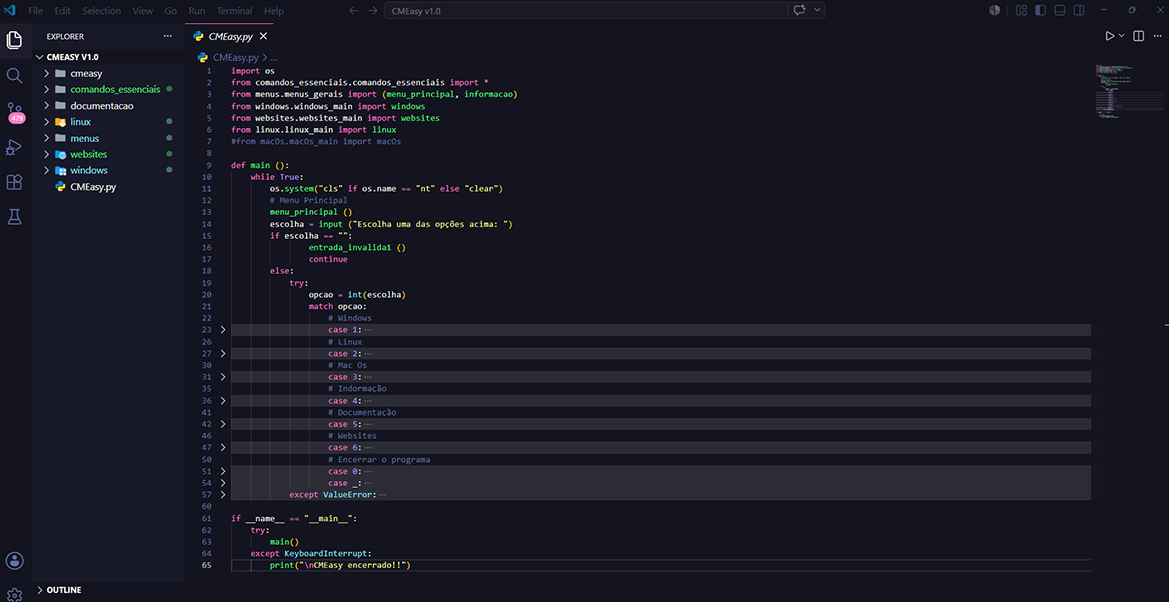This screenshot has width=1169, height=602.
Task: Open editor More Actions ellipsis
Action: (1156, 36)
